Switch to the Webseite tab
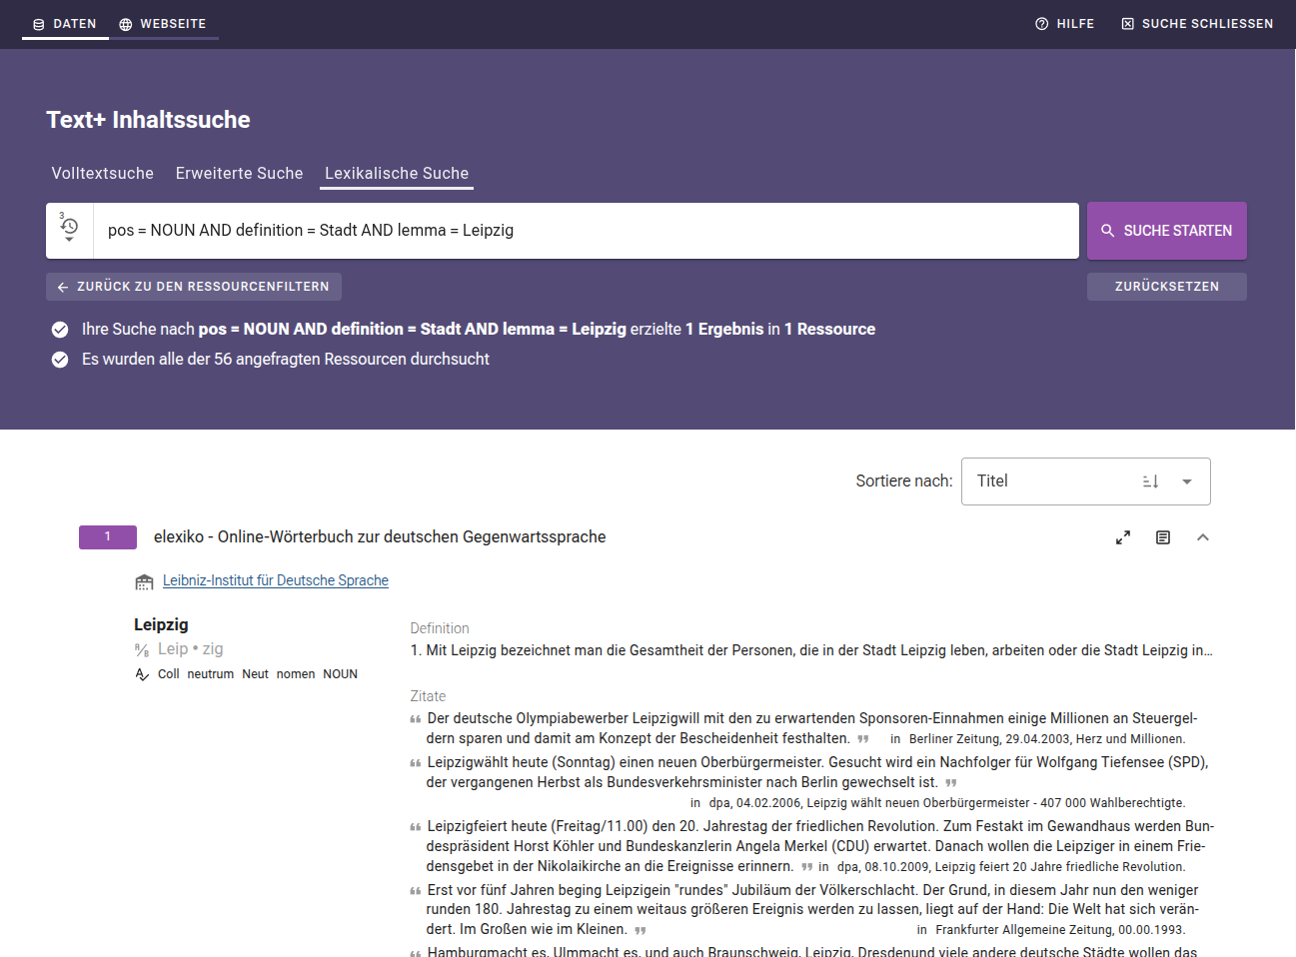1296x957 pixels. point(163,24)
